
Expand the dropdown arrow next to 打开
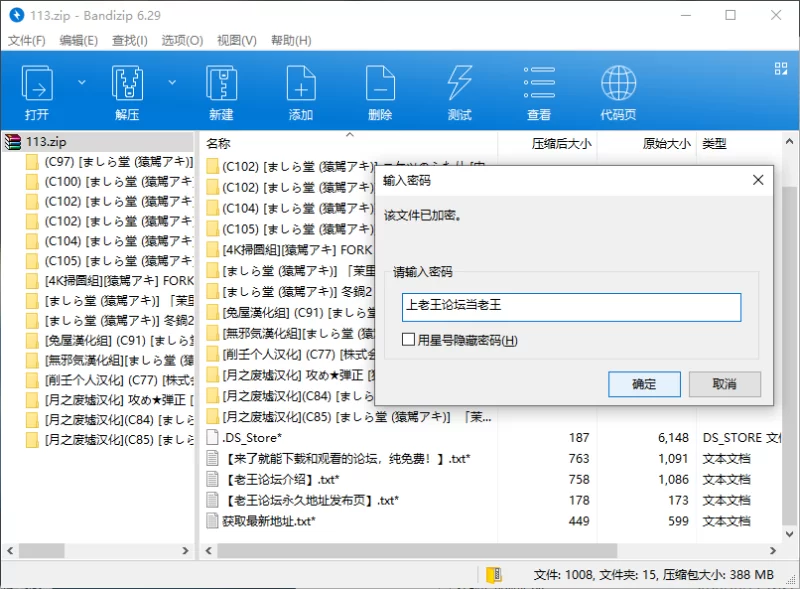[82, 82]
